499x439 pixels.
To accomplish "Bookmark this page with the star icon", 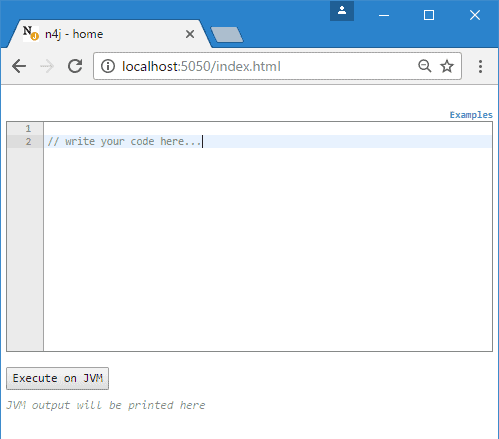I will point(447,66).
